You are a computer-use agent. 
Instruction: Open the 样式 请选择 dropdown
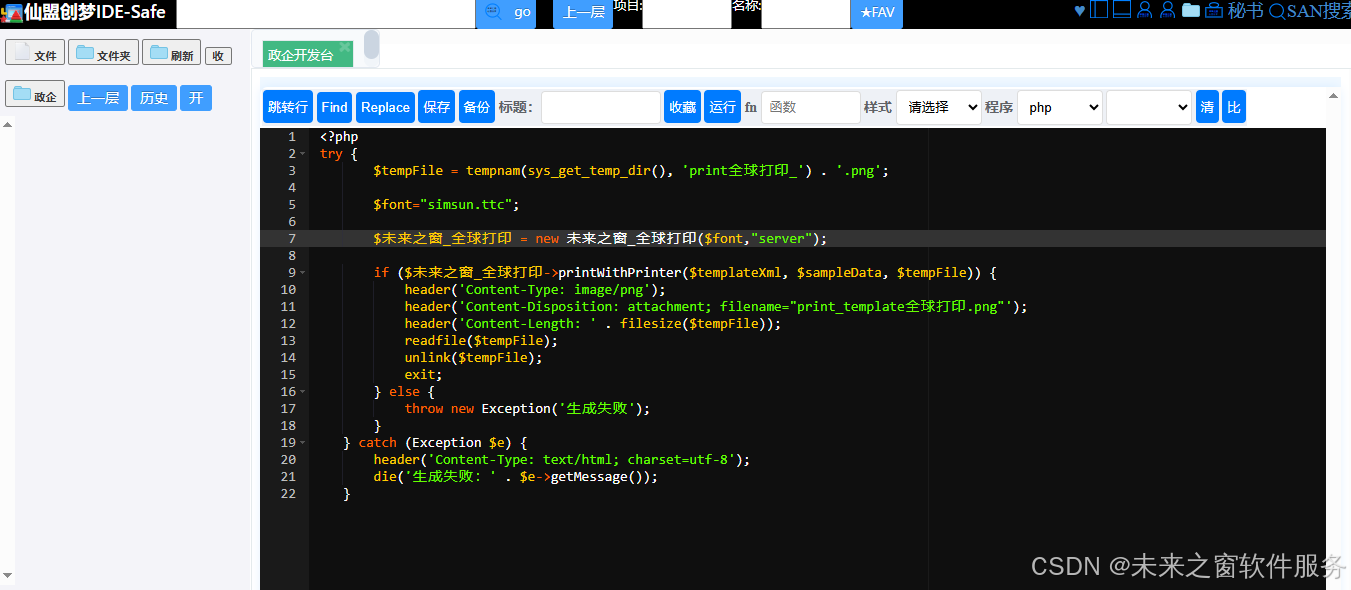938,107
